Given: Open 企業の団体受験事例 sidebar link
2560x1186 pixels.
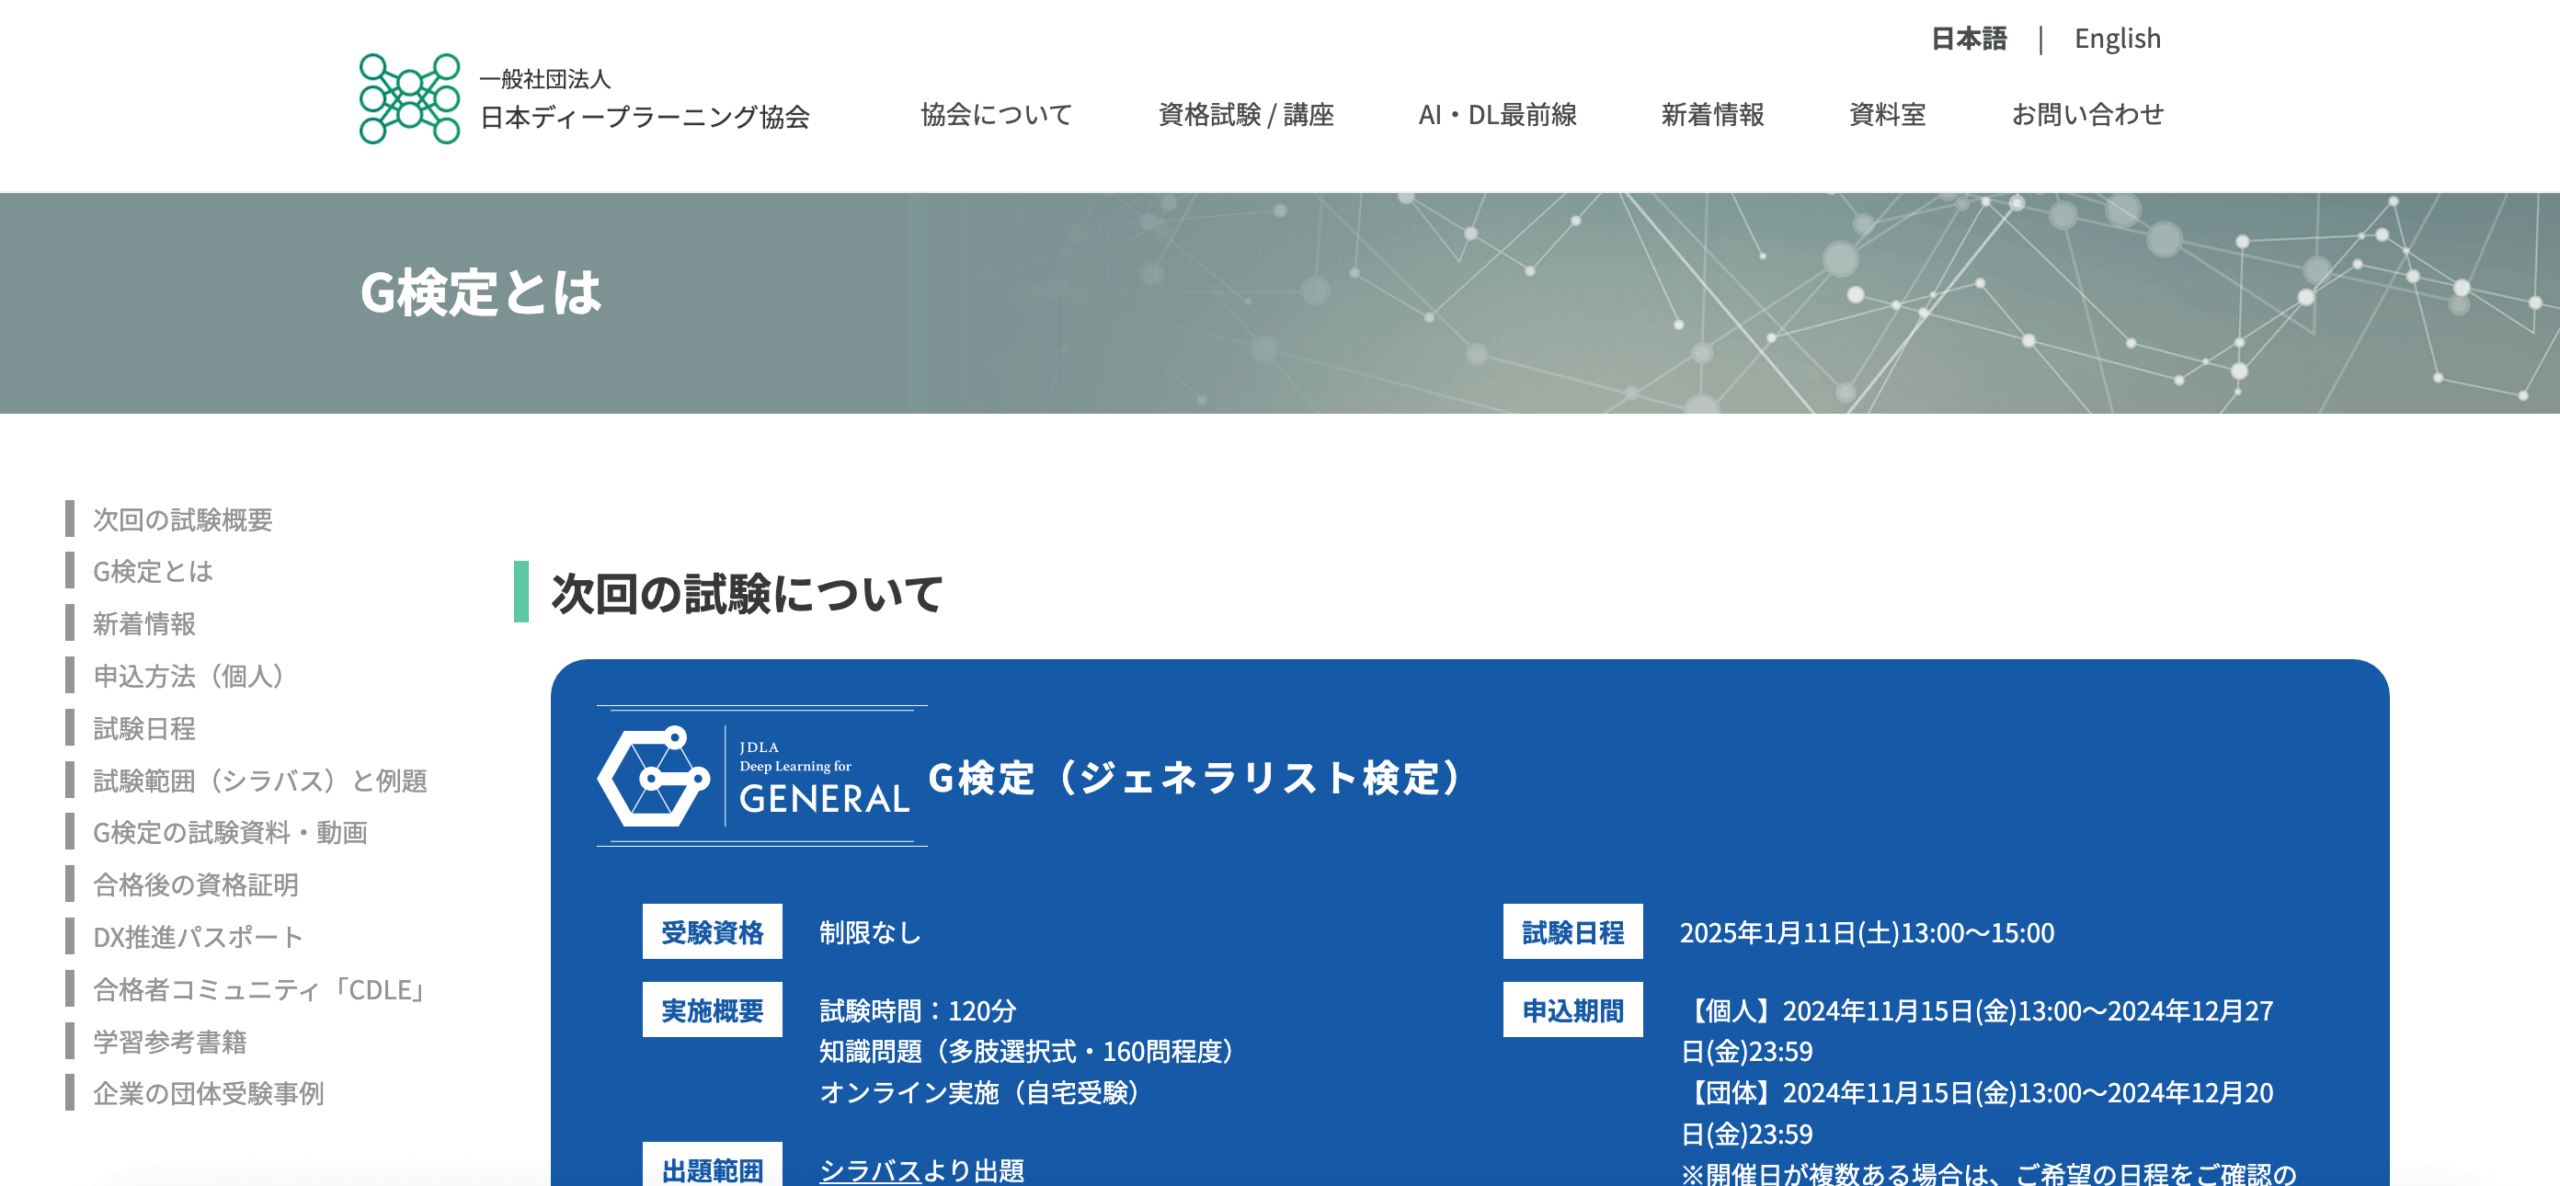Looking at the screenshot, I should 208,1093.
